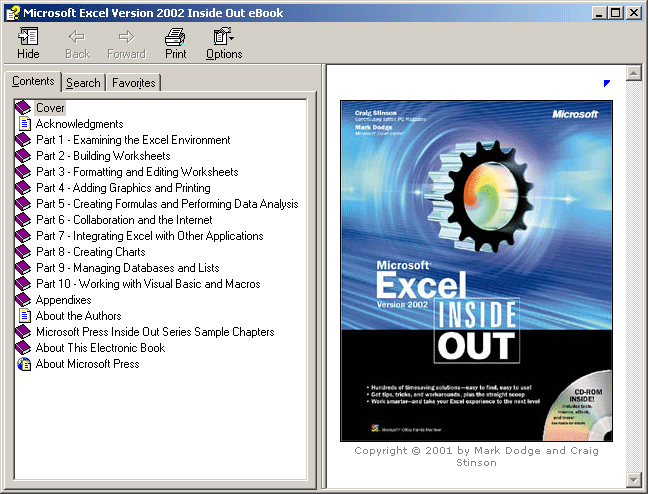Select Part 1 - Examining the Excel Environment
Screen dimensions: 648x494
click(133, 140)
